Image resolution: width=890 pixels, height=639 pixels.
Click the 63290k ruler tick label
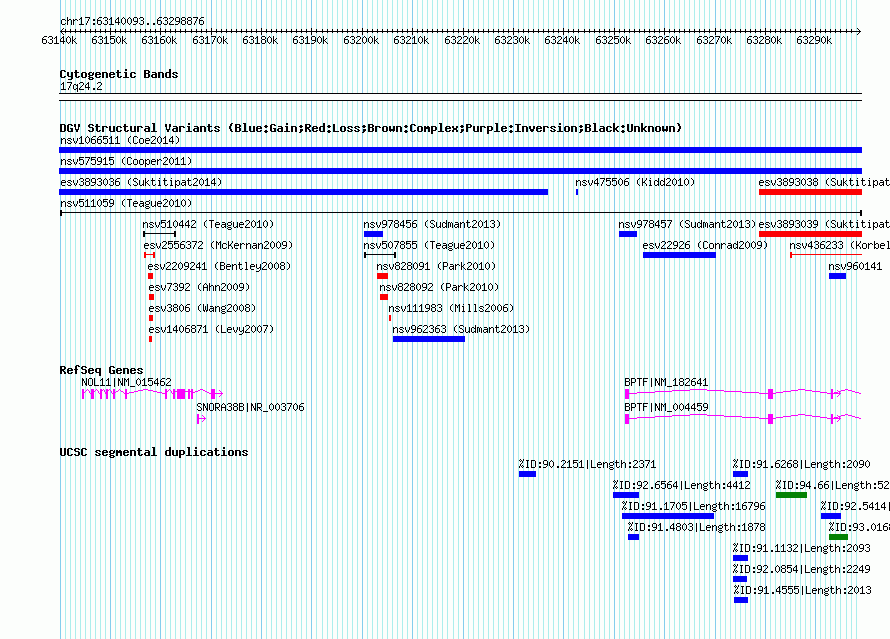(x=814, y=40)
